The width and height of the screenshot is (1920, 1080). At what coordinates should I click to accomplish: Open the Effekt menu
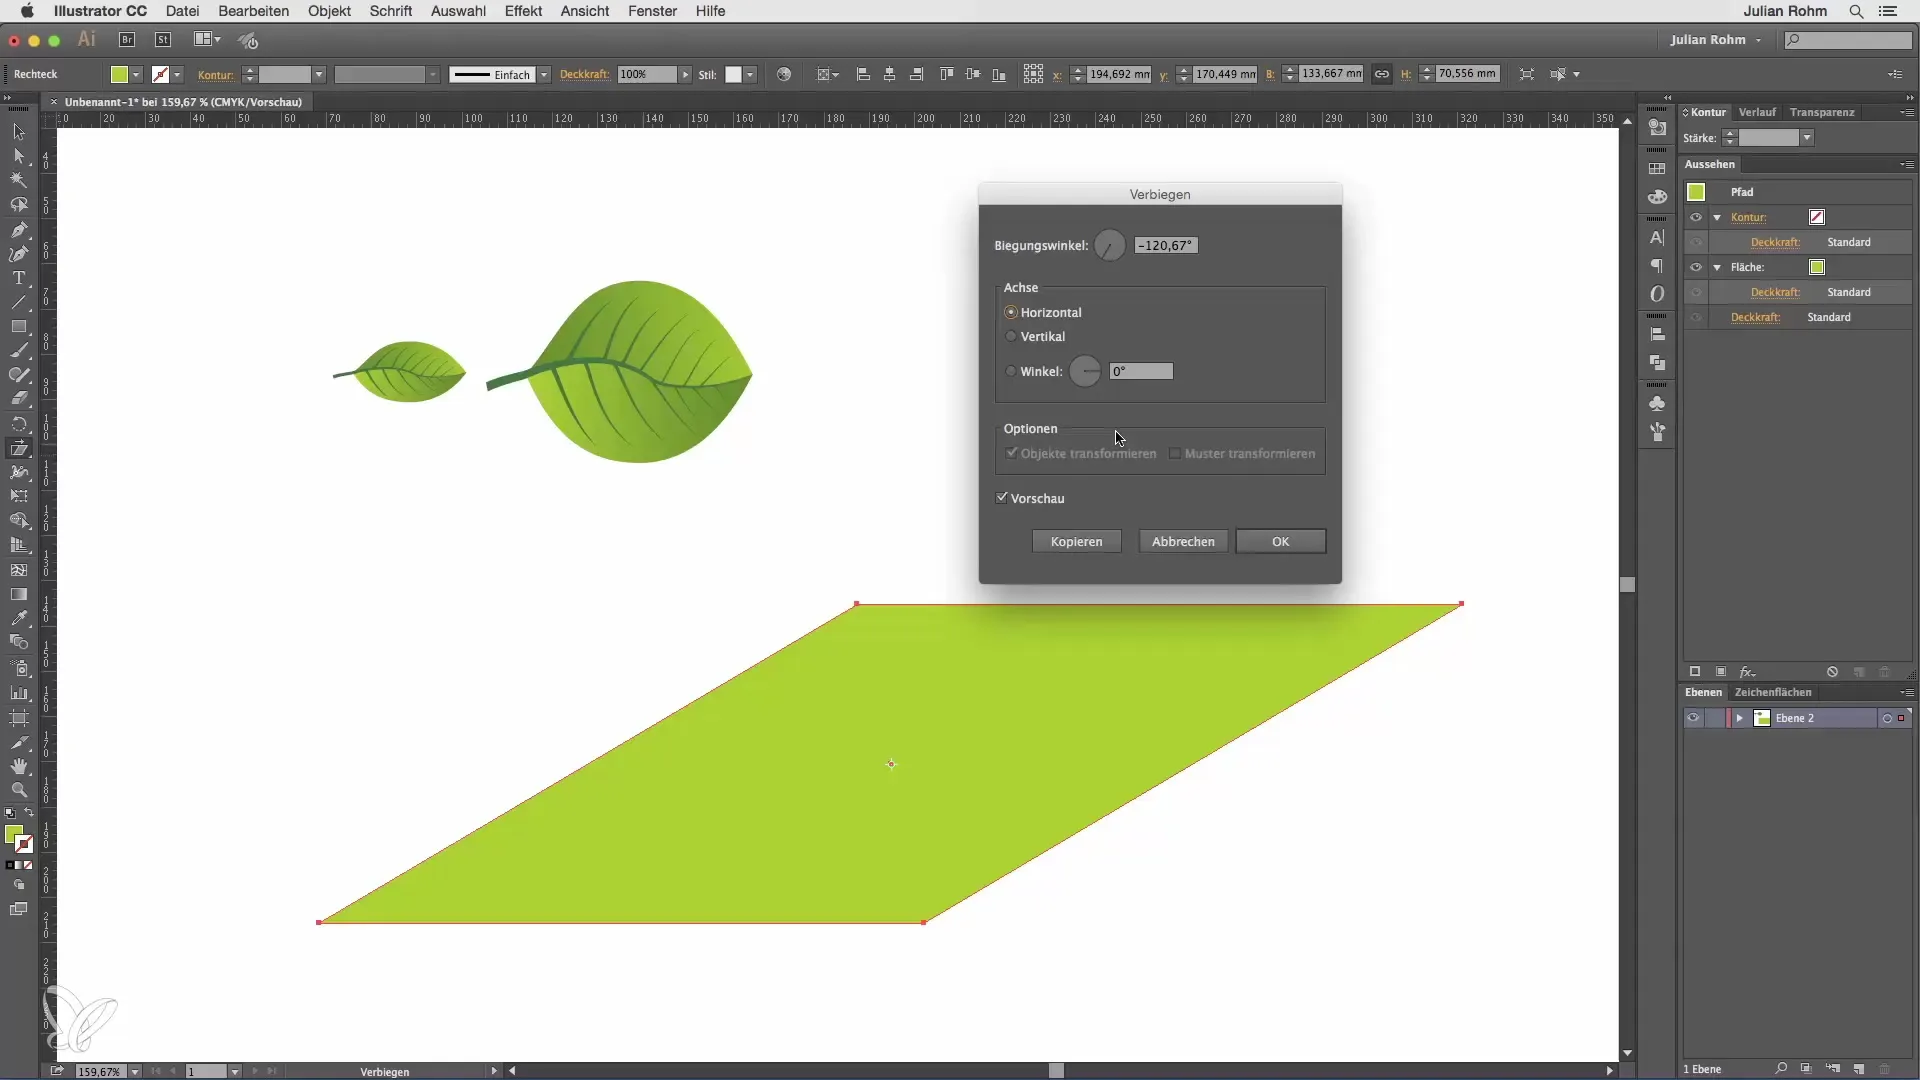coord(523,11)
